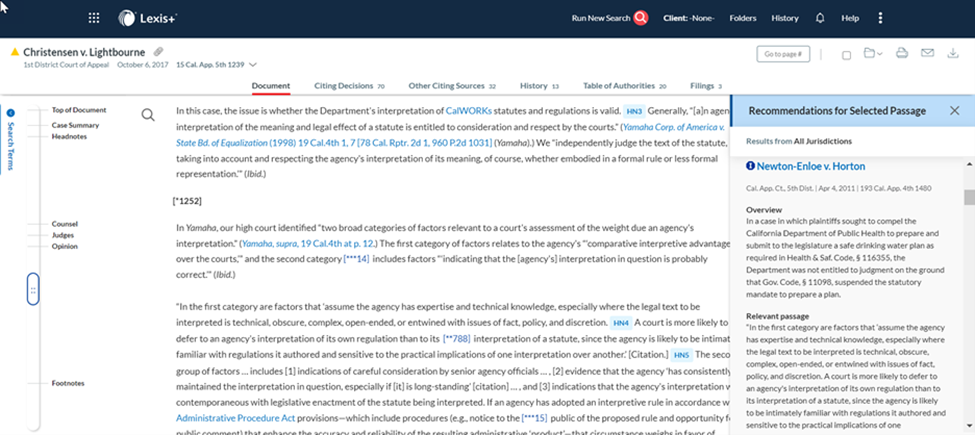Download the document
The width and height of the screenshot is (975, 435).
[x=953, y=53]
